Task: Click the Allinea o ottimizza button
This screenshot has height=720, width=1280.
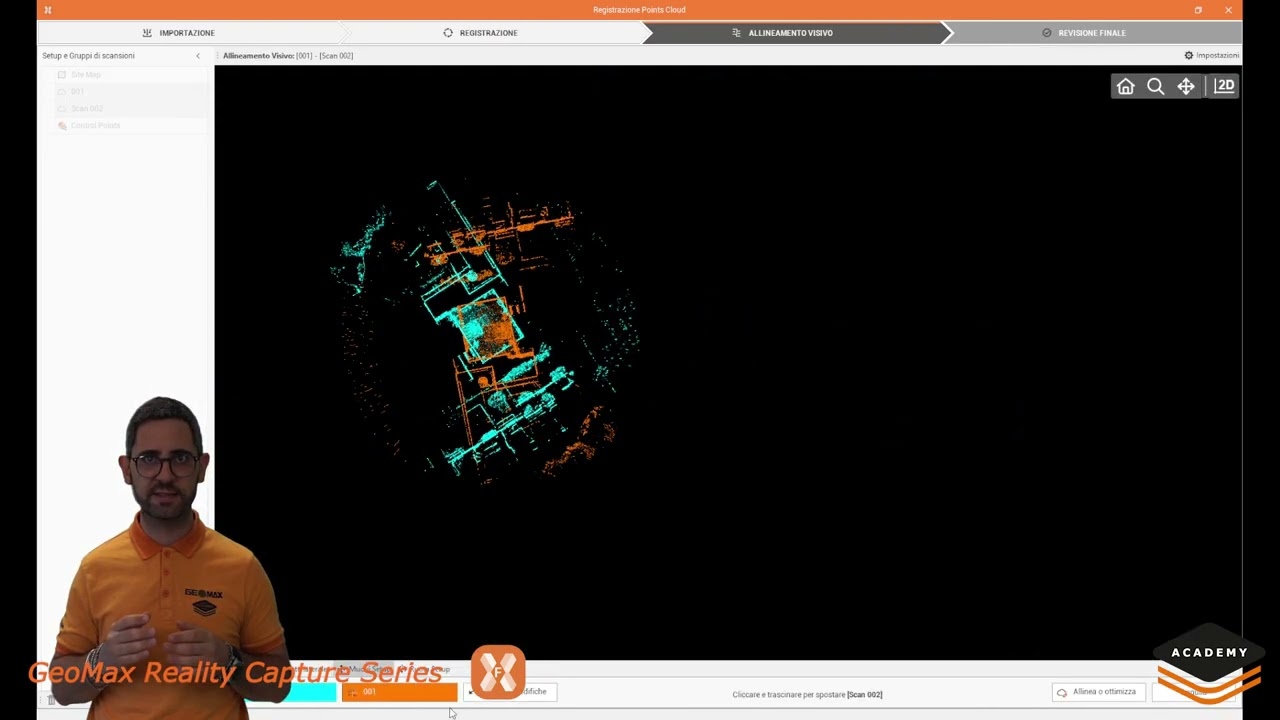Action: (1098, 692)
